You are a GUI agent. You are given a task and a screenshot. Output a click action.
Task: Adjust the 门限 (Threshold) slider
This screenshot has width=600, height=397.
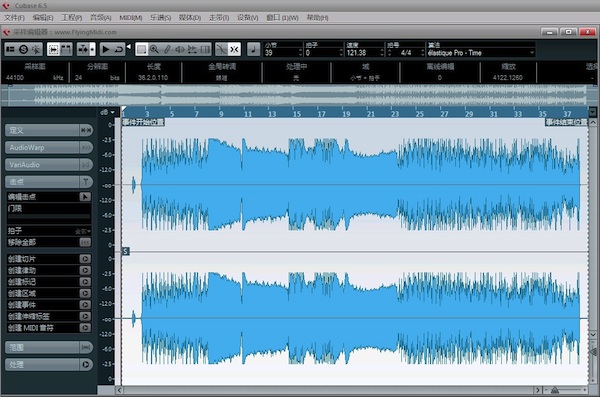[49, 217]
